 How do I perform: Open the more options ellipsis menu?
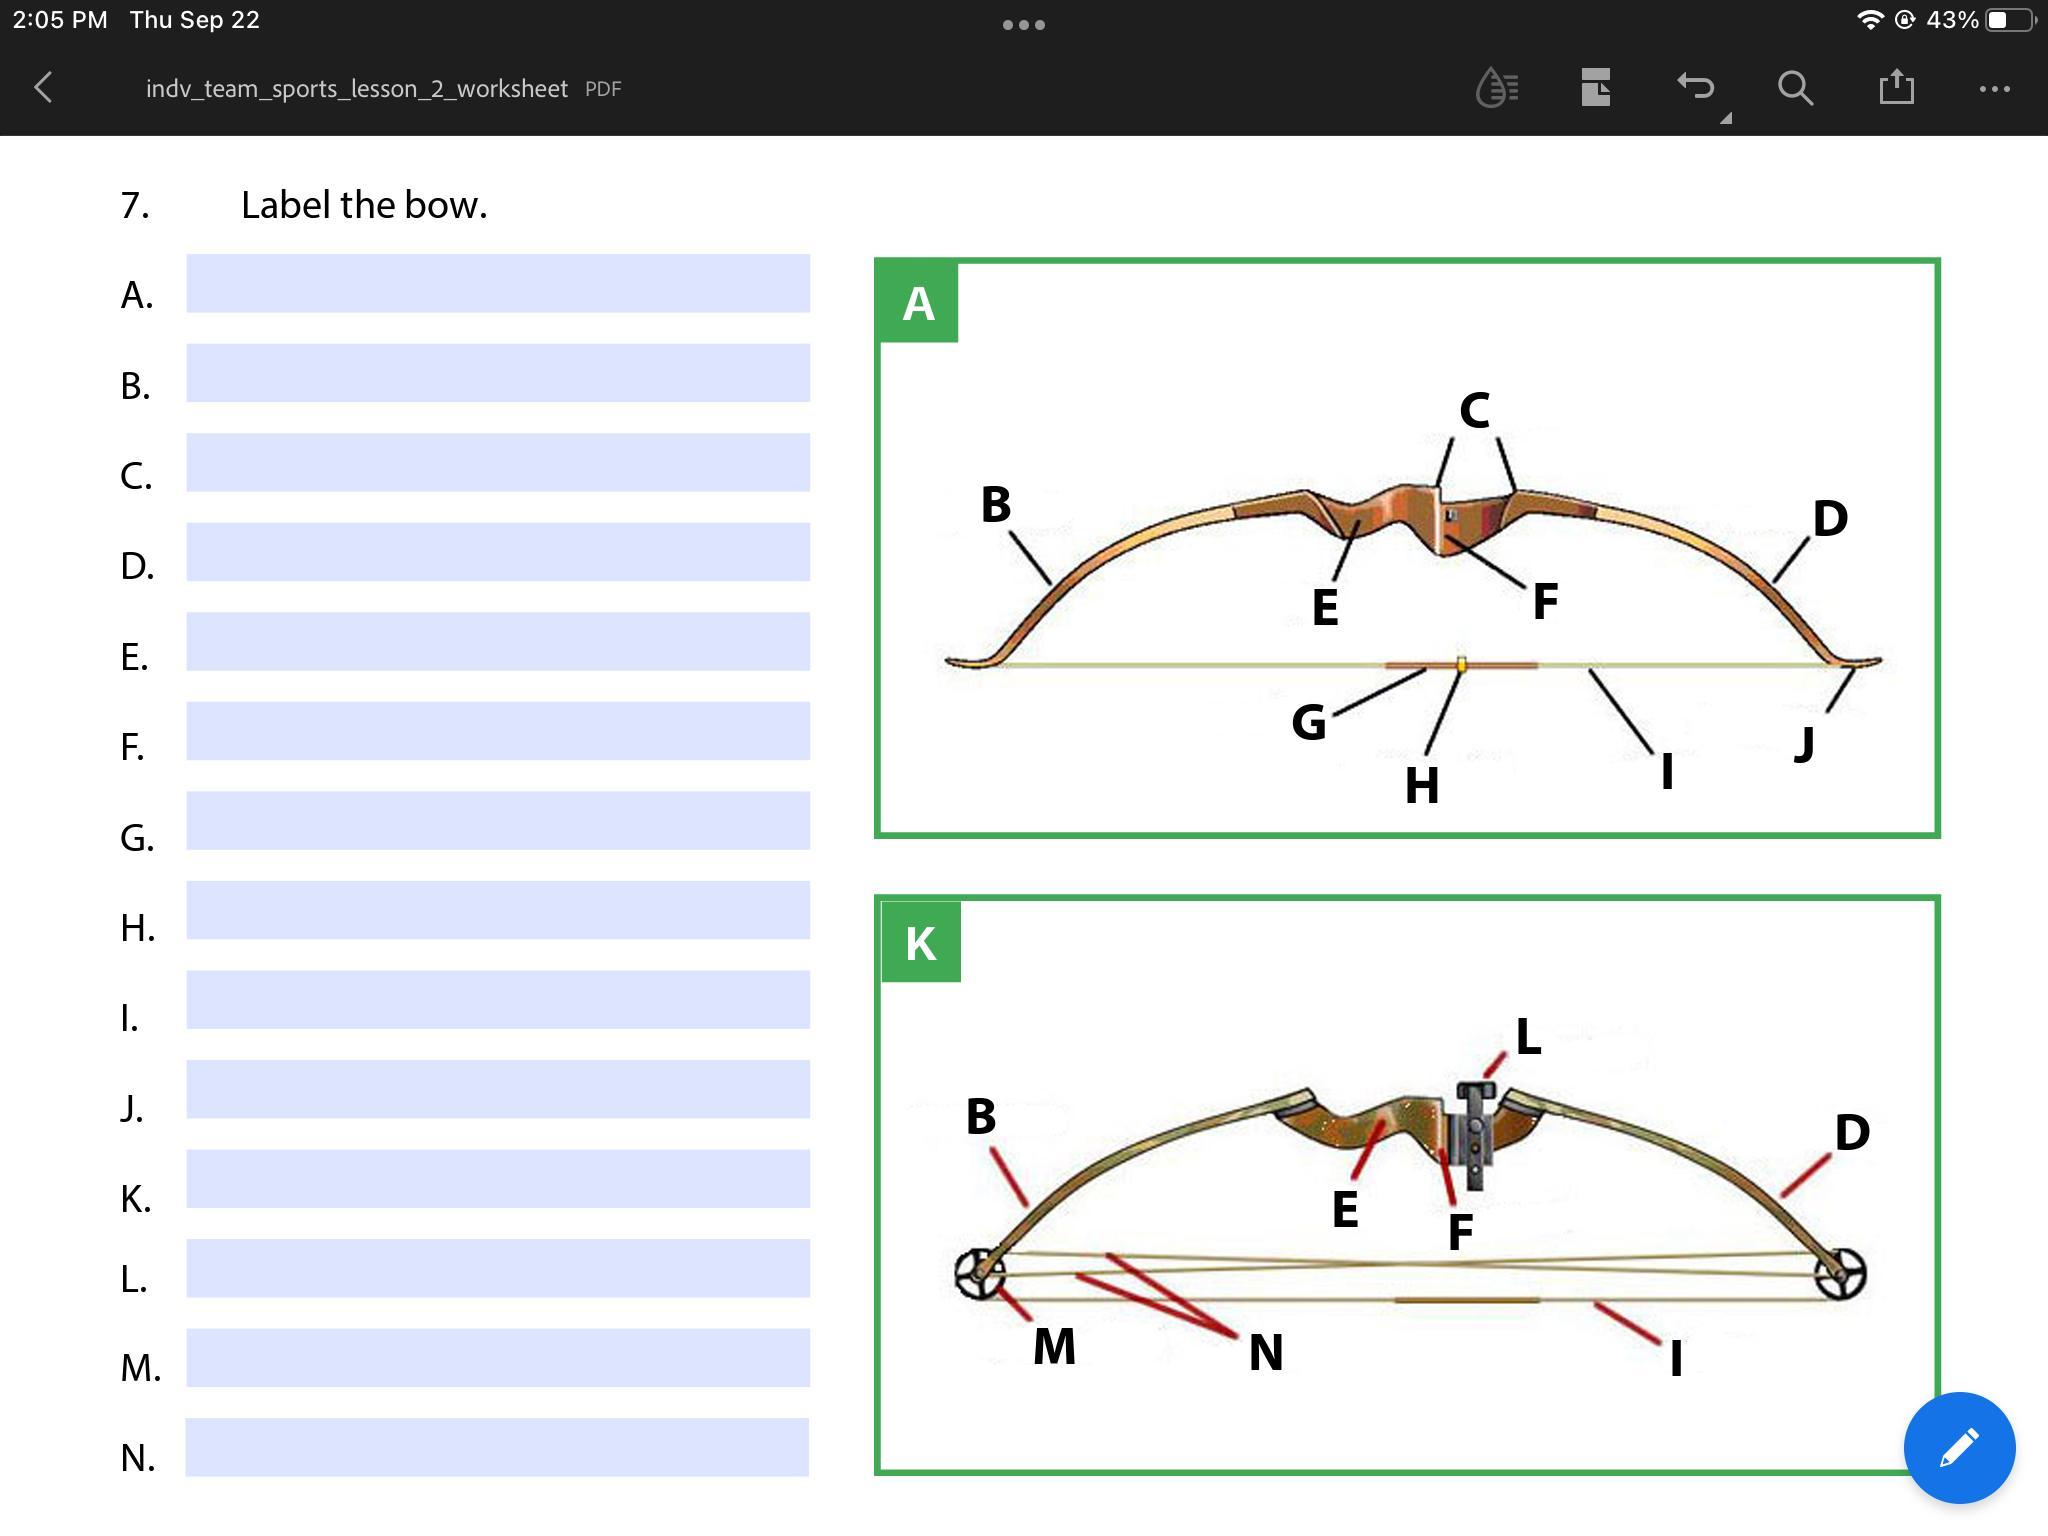1994,88
